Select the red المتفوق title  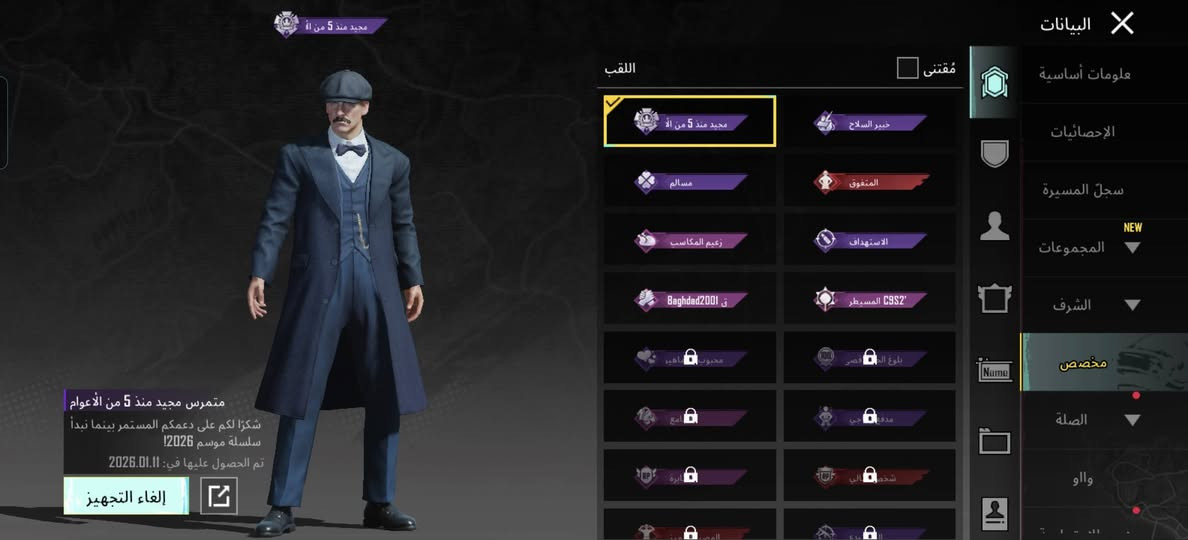click(870, 182)
